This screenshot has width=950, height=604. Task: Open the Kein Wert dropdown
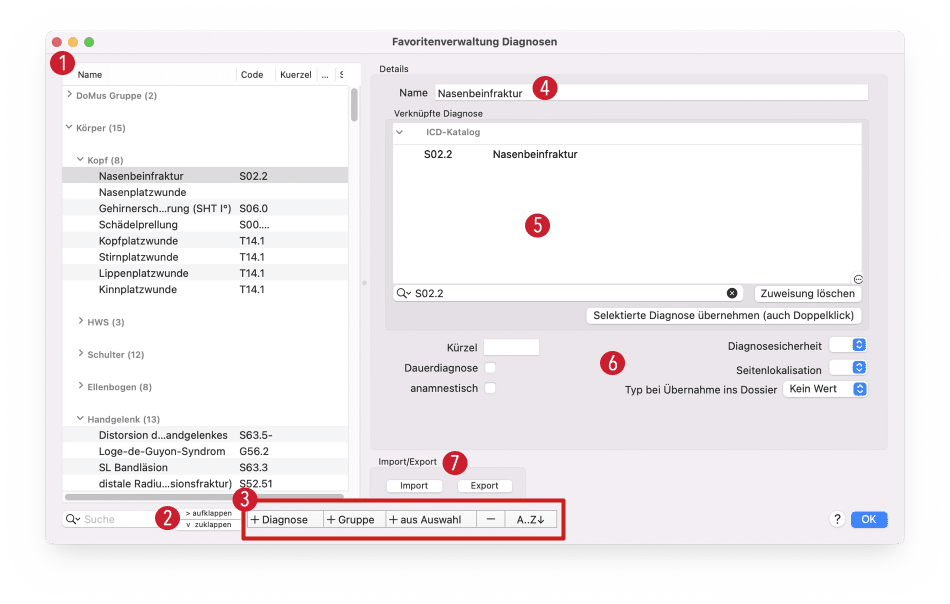coord(825,389)
